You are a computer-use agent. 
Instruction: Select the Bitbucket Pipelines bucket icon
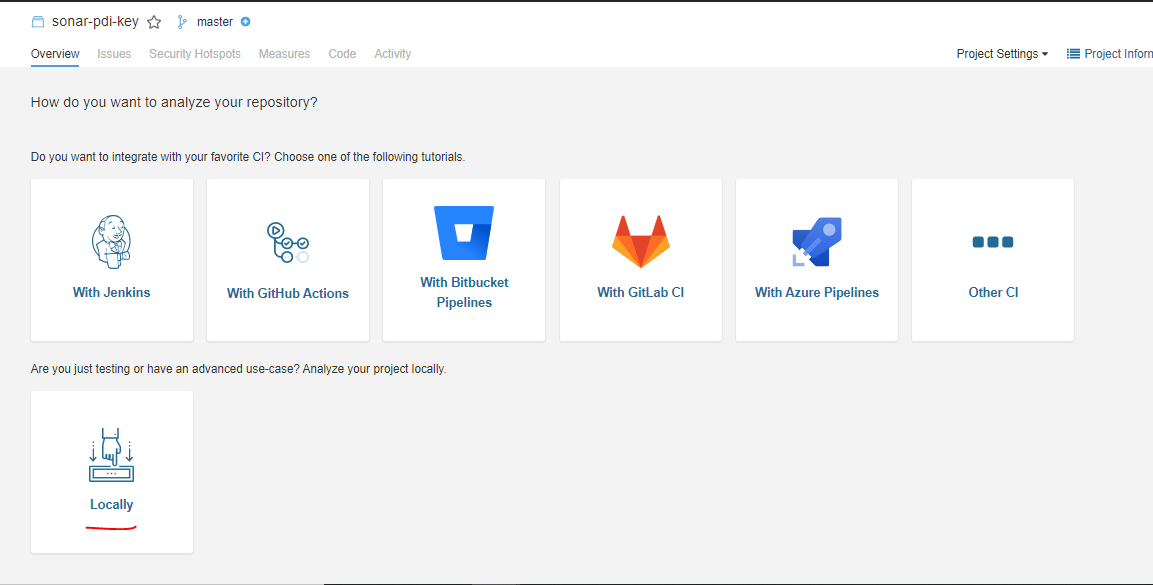click(463, 232)
